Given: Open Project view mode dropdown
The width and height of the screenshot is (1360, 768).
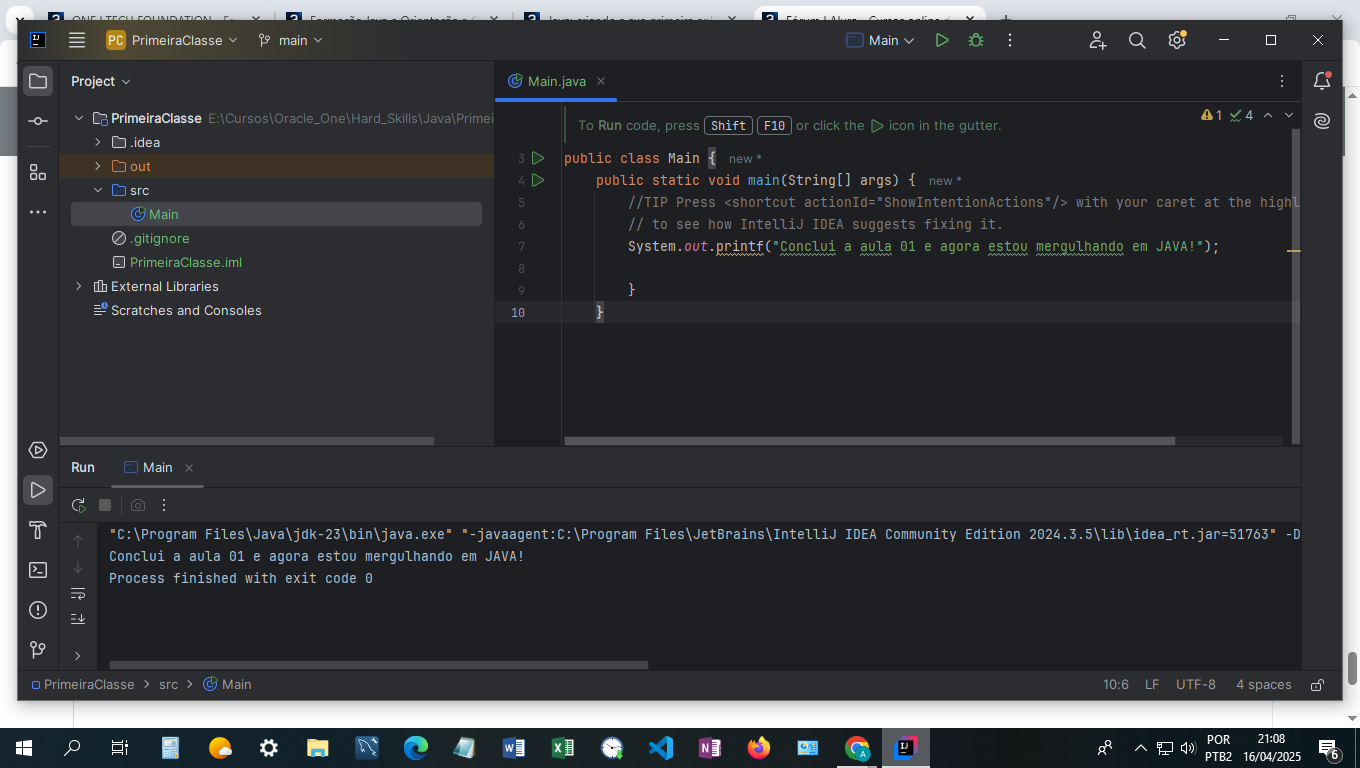Looking at the screenshot, I should 101,81.
